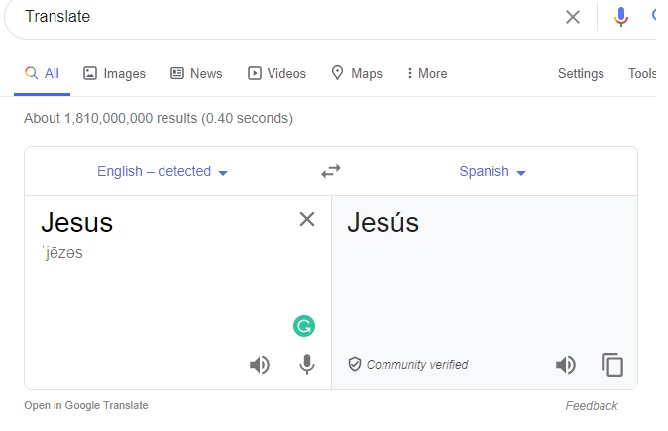The height and width of the screenshot is (431, 668).
Task: Open the source language dropdown
Action: click(163, 172)
